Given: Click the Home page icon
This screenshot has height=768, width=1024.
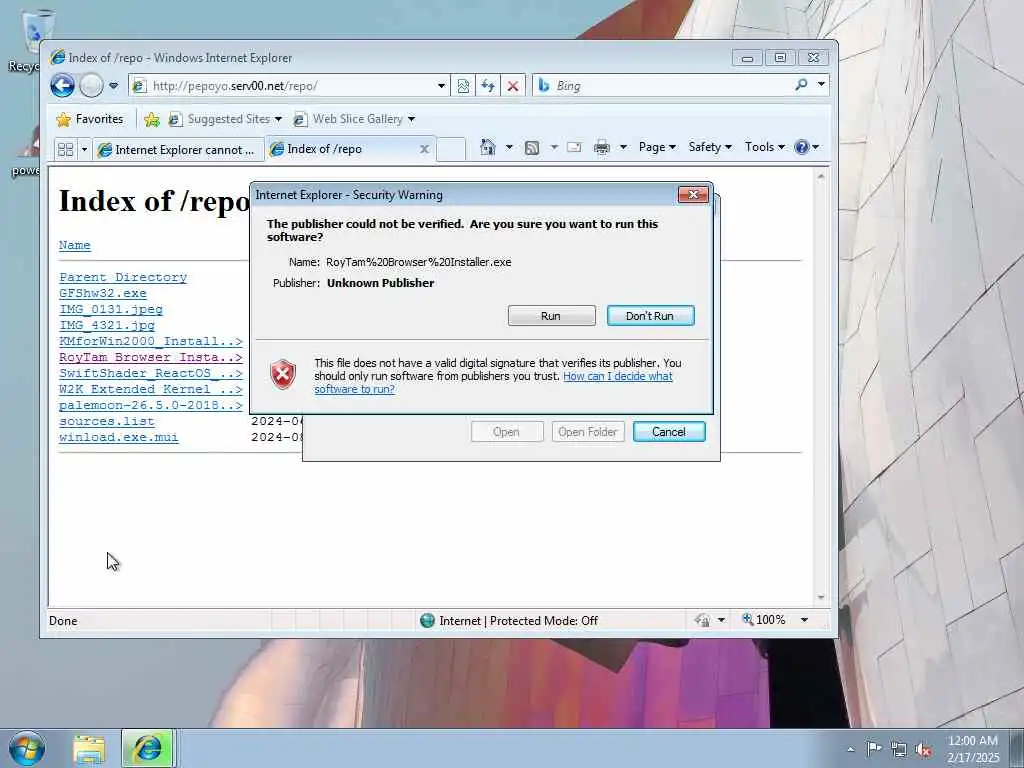Looking at the screenshot, I should coord(488,147).
